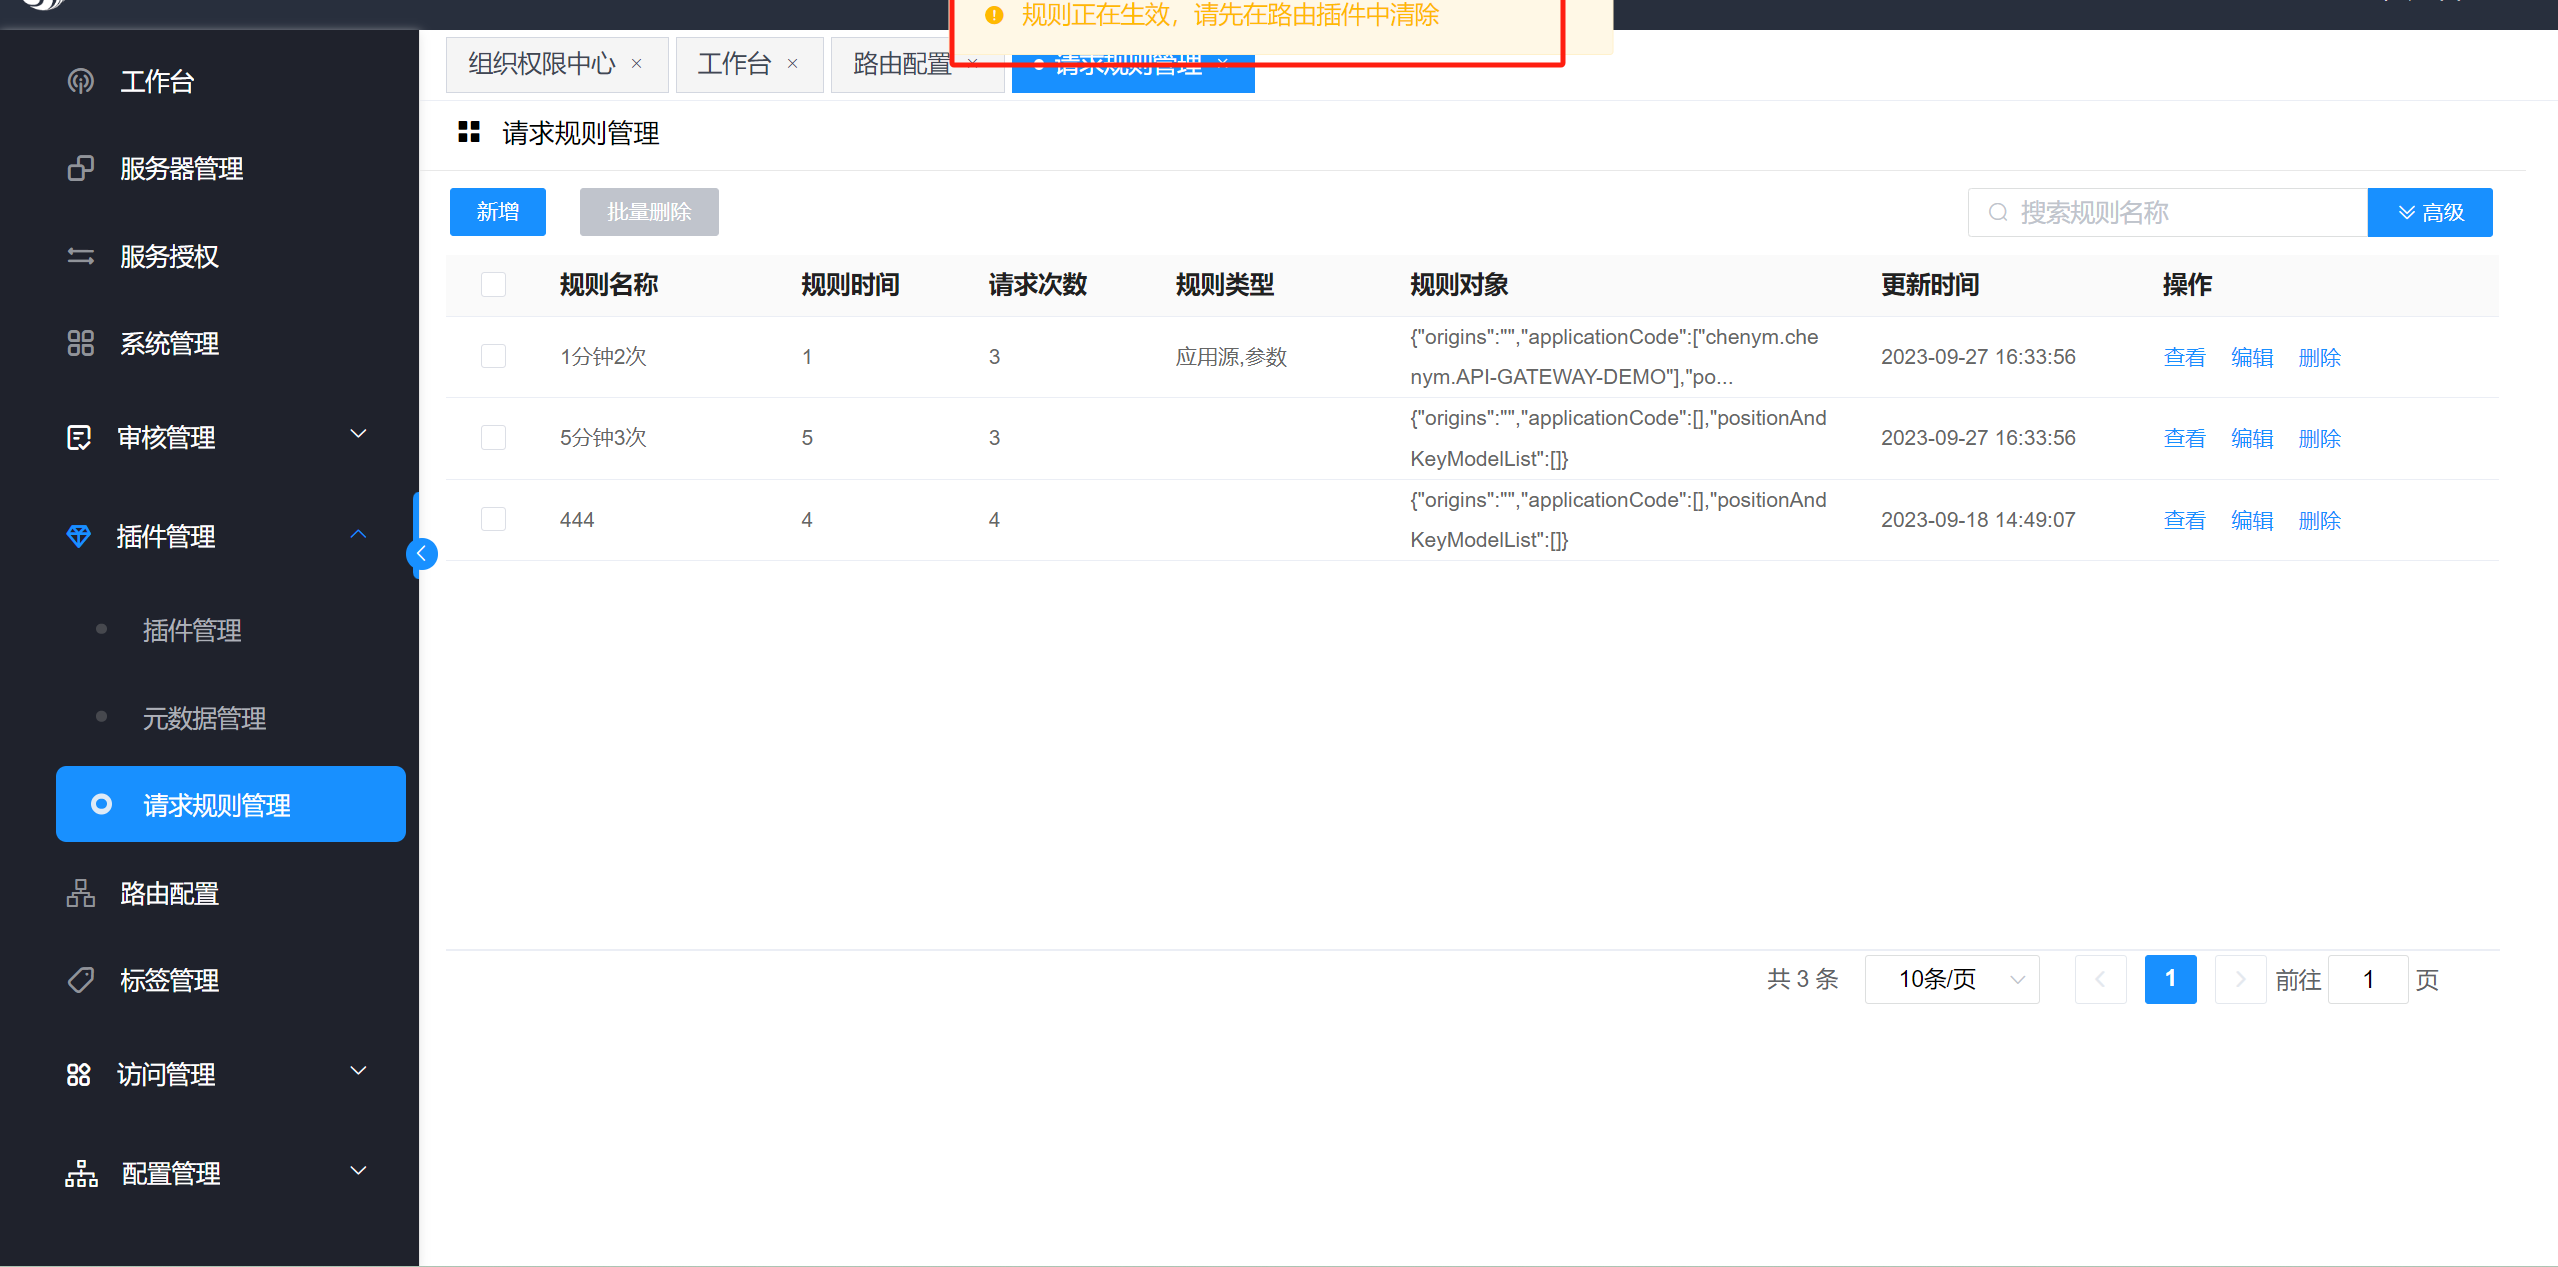View the 444 rule
Image resolution: width=2558 pixels, height=1267 pixels.
point(2184,520)
